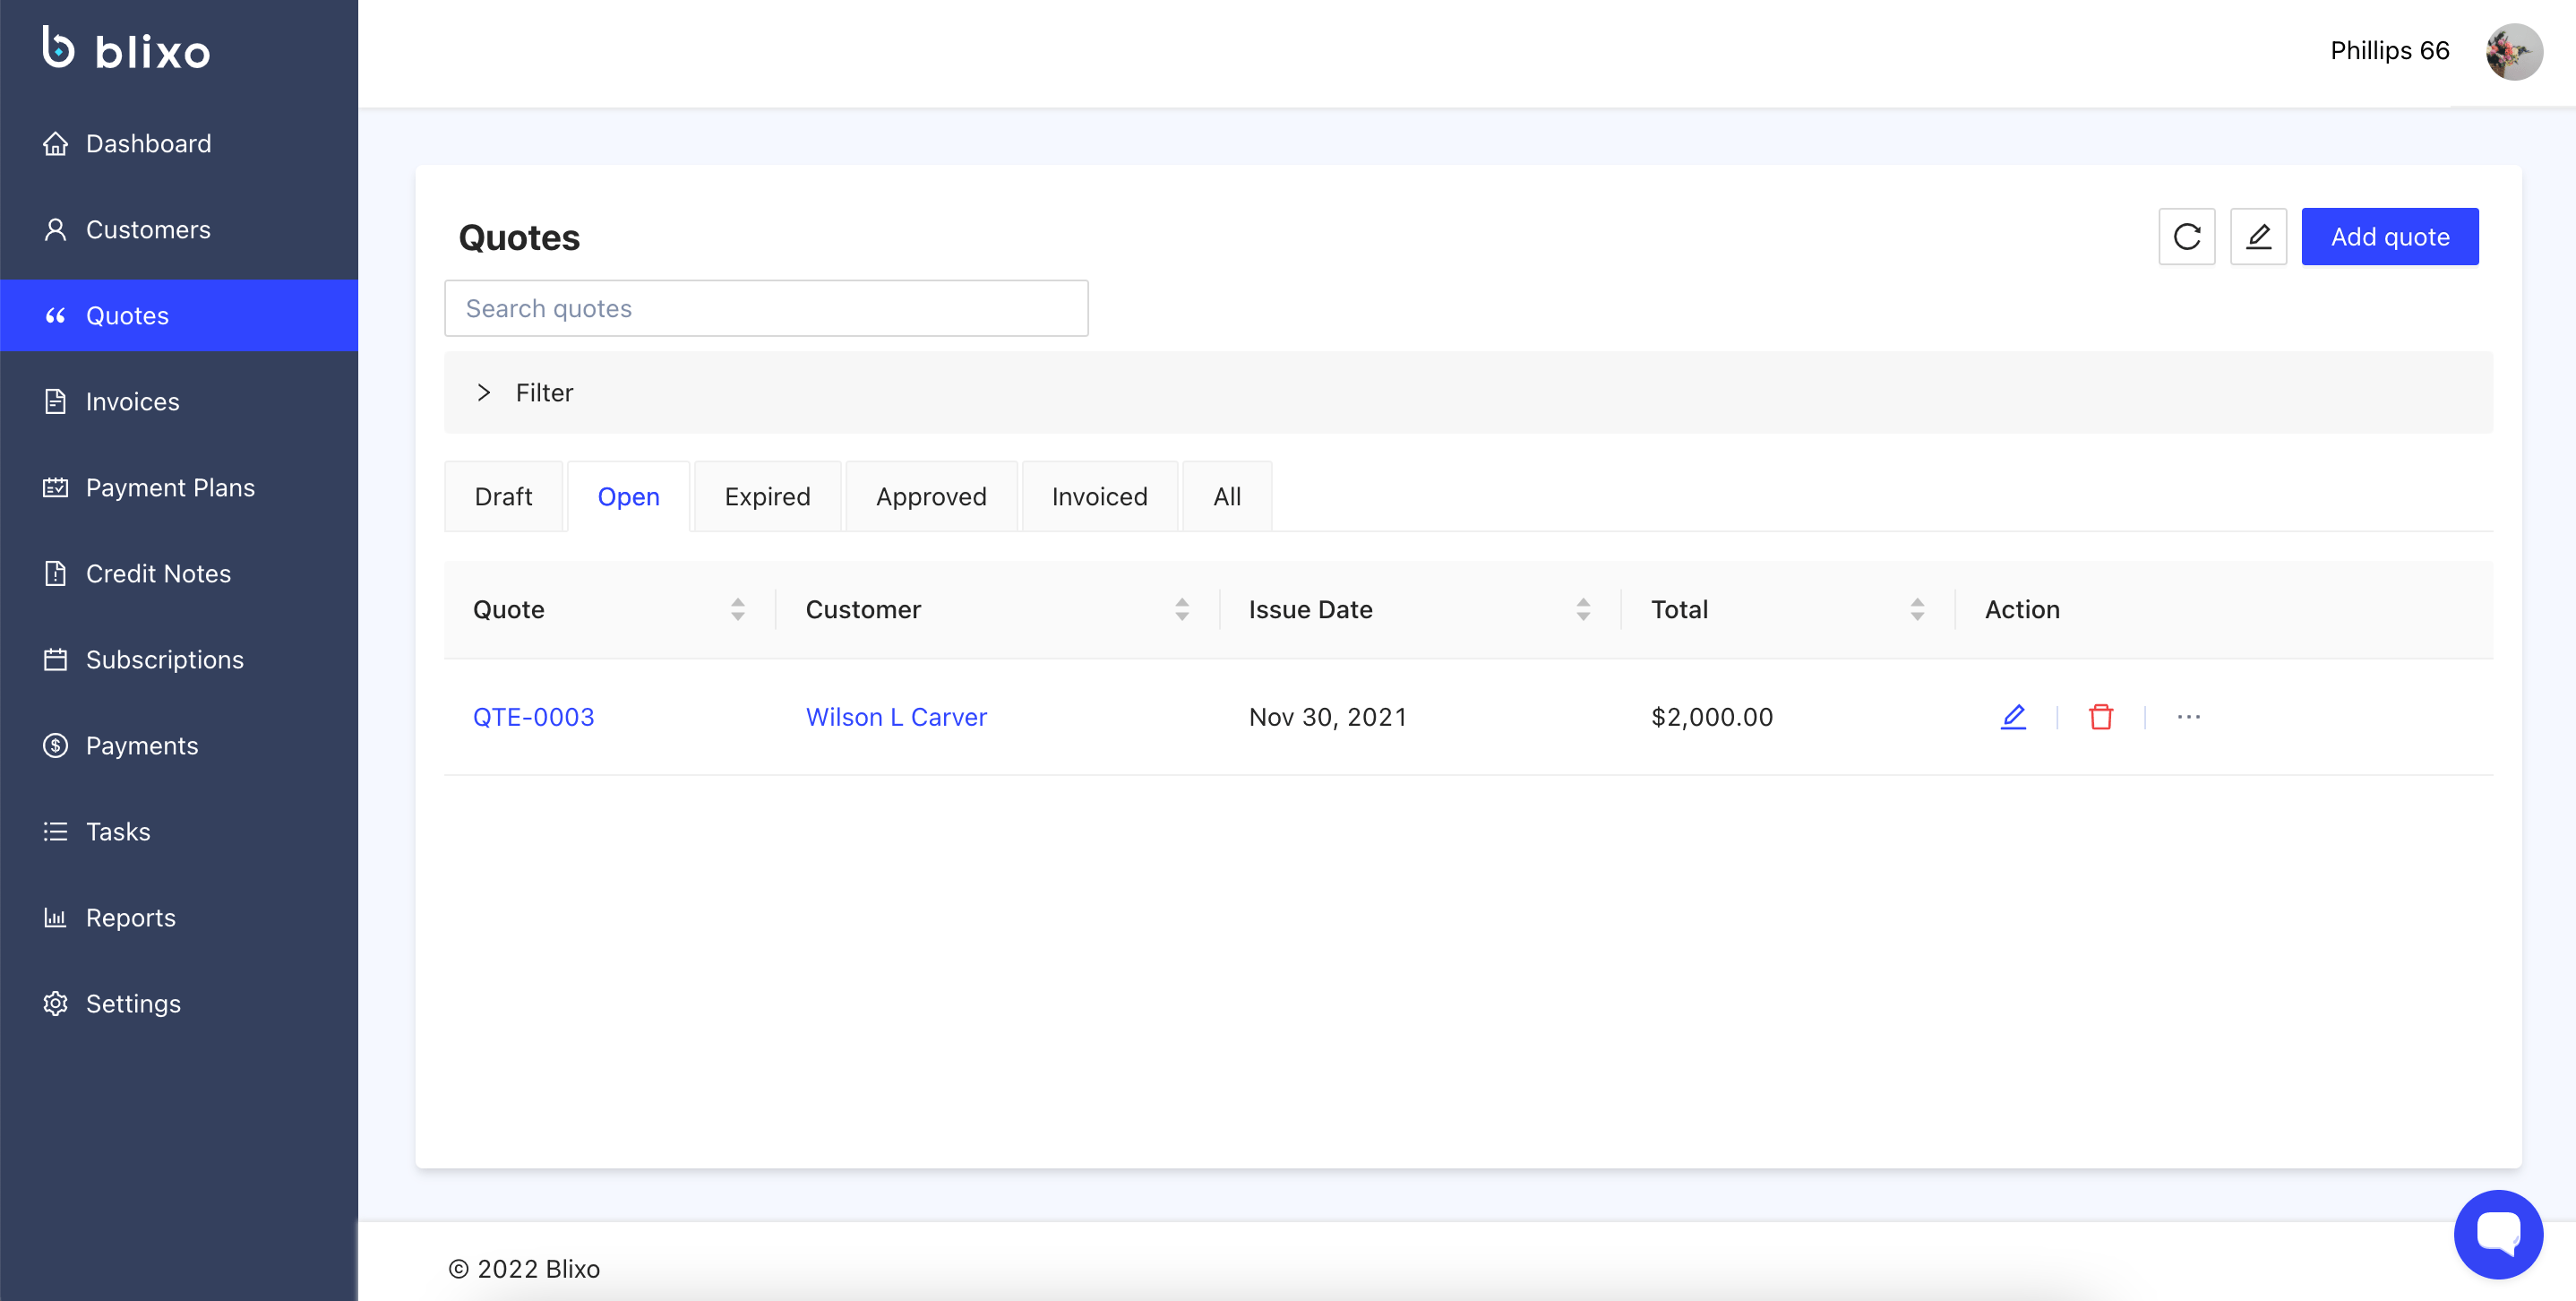2576x1301 pixels.
Task: Go to Dashboard in sidebar
Action: coord(148,144)
